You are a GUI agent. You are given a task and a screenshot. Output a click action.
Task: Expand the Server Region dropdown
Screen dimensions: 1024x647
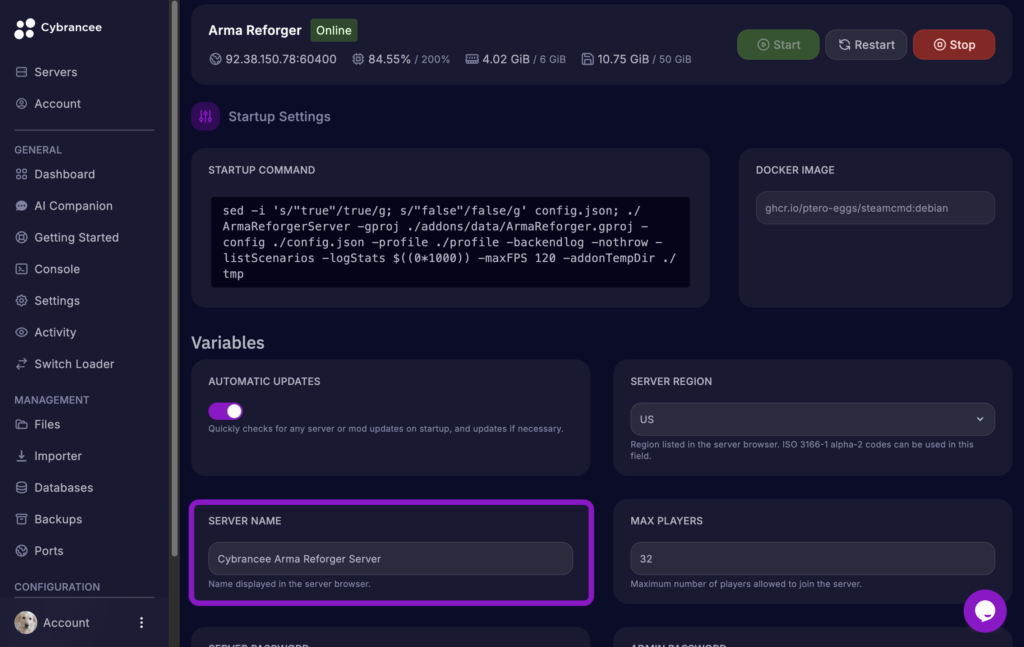812,419
